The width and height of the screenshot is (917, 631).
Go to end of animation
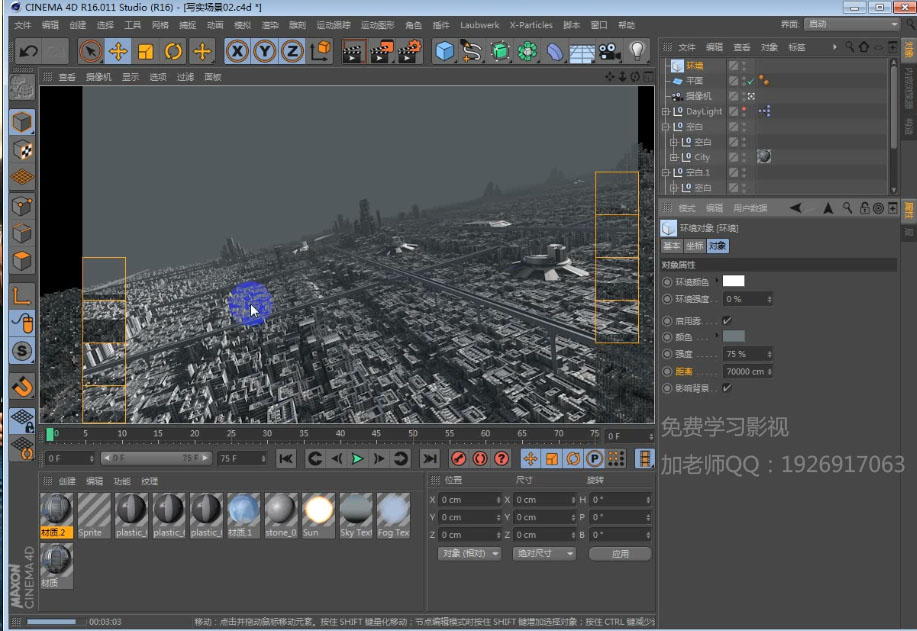pos(430,459)
